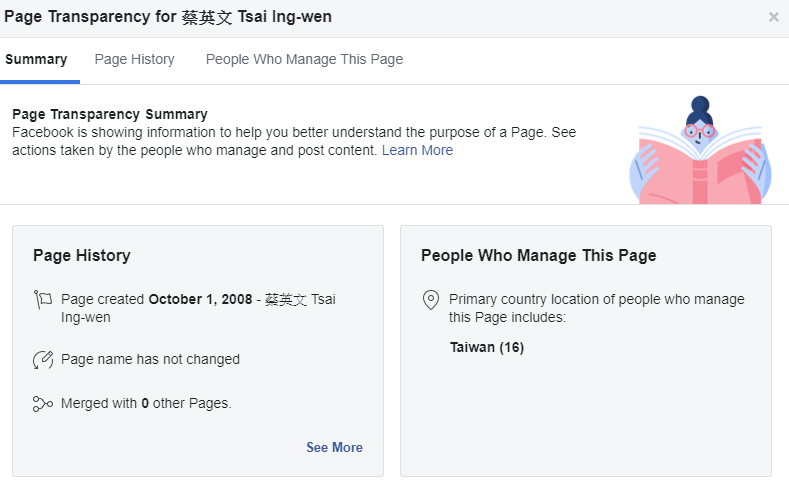Click the Page History card heading
The height and width of the screenshot is (487, 789).
[82, 256]
